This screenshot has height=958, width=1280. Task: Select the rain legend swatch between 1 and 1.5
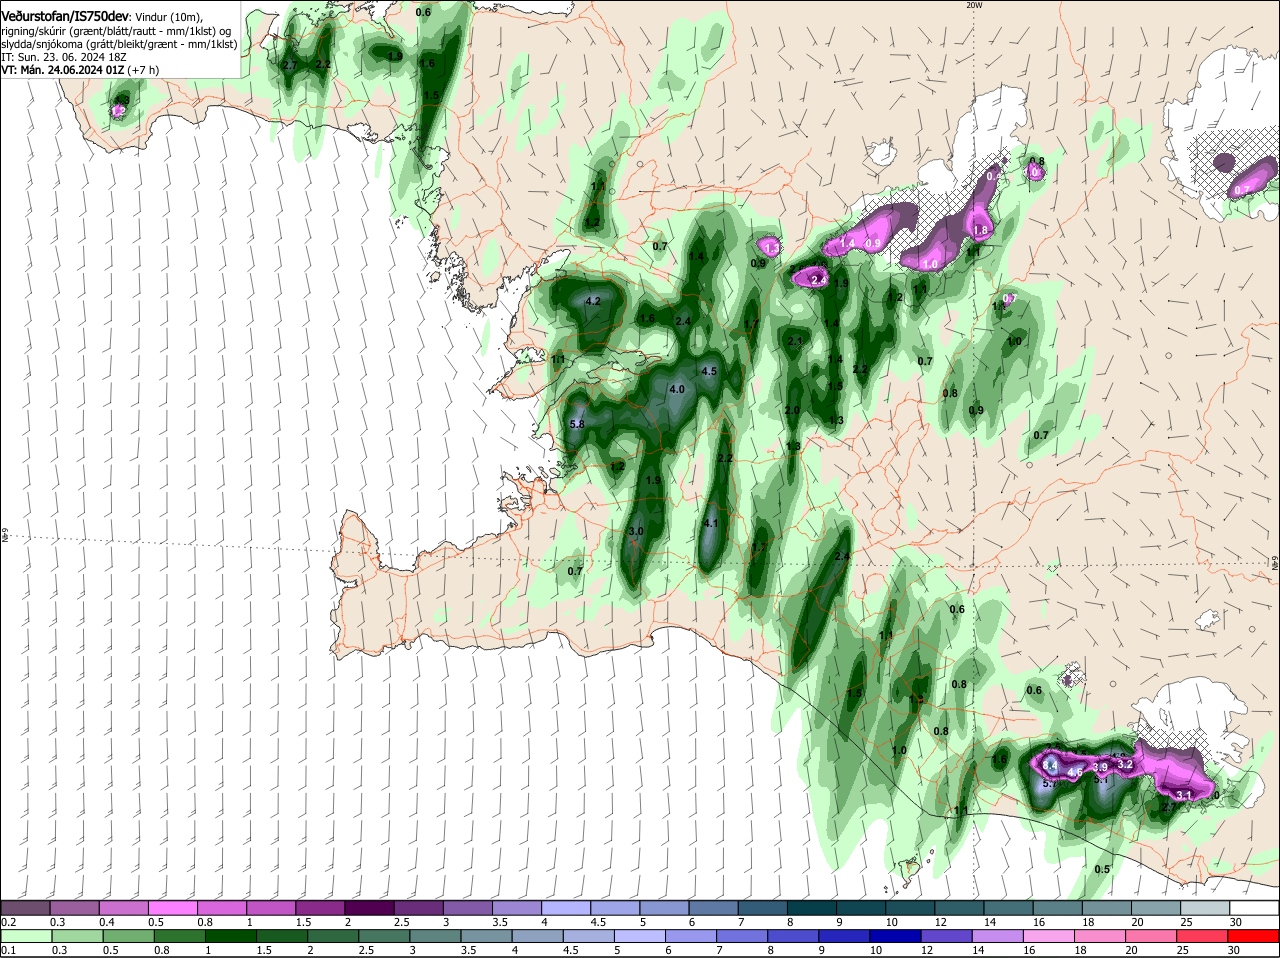tap(230, 936)
